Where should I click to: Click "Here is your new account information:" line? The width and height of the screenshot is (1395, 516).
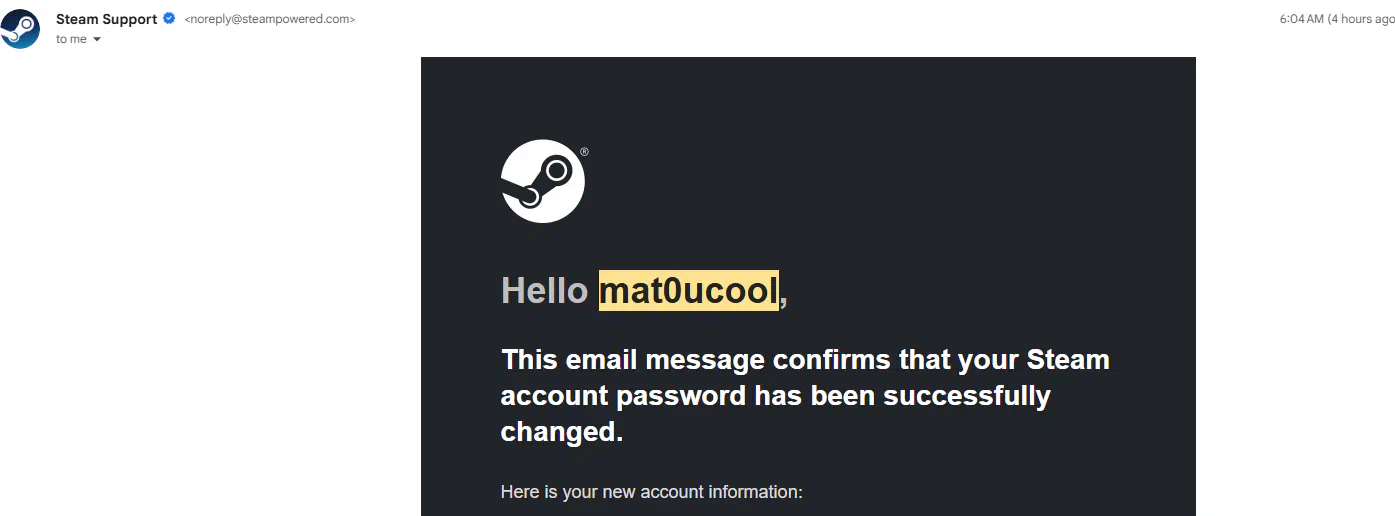tap(651, 492)
